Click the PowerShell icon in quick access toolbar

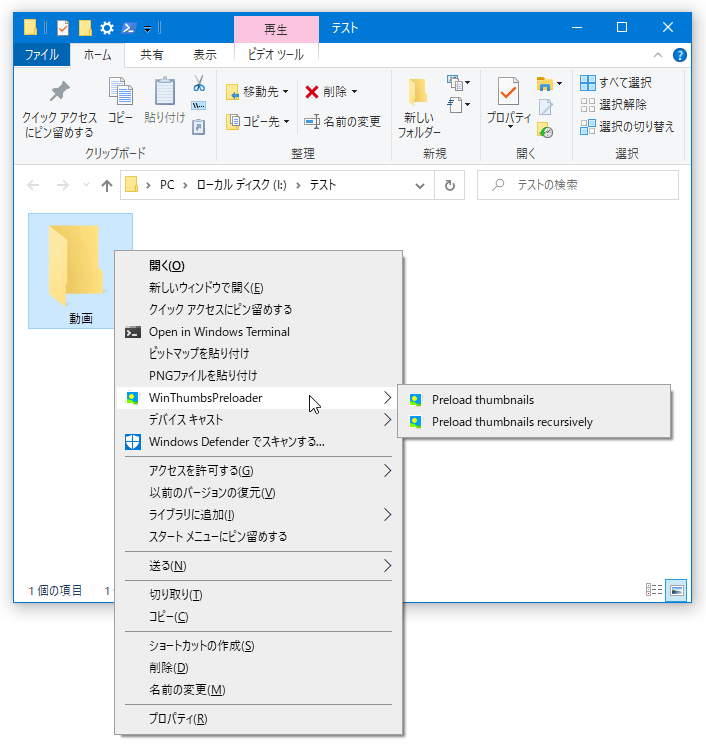tap(128, 28)
